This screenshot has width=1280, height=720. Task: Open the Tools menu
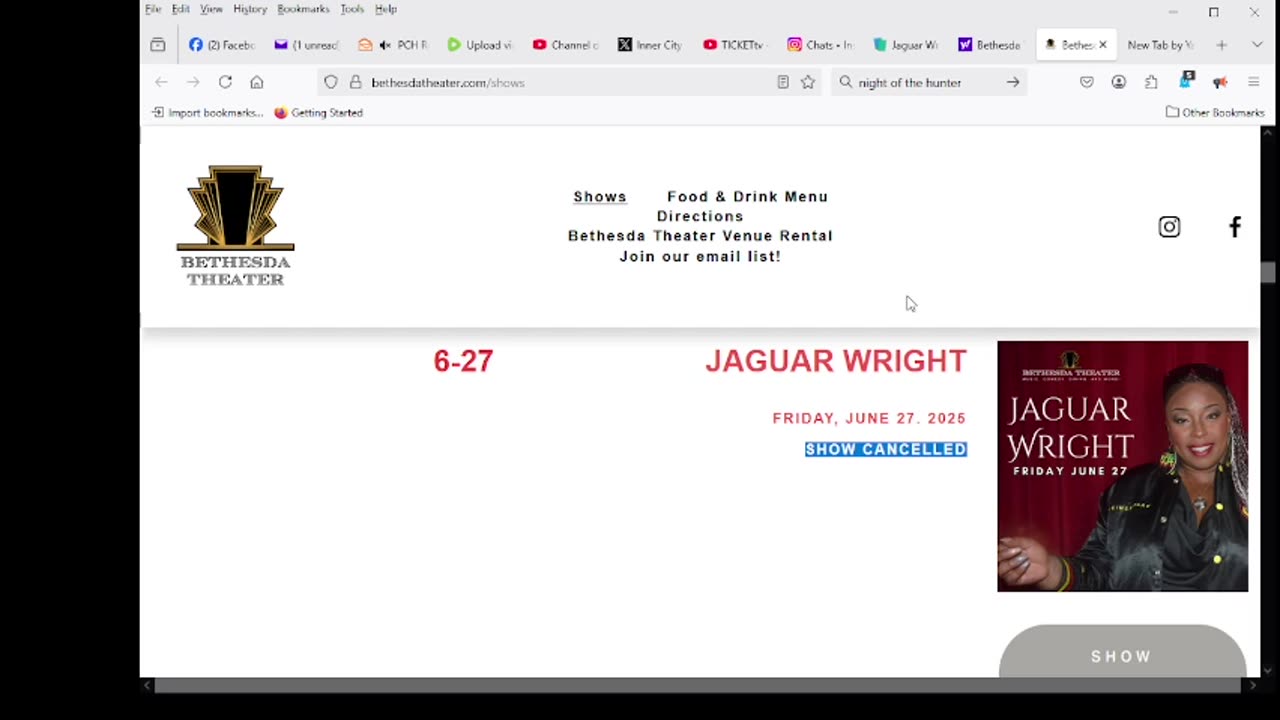pyautogui.click(x=352, y=9)
